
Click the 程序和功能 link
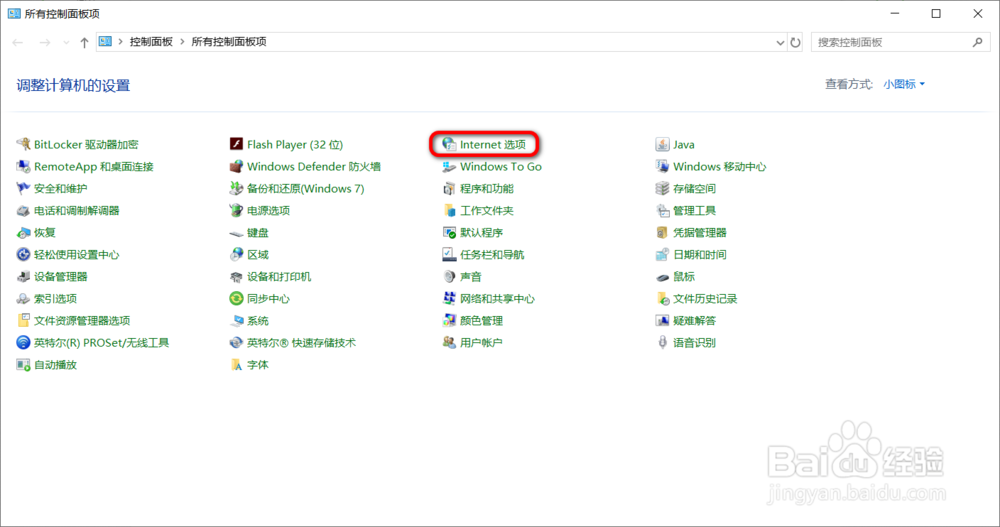(487, 188)
